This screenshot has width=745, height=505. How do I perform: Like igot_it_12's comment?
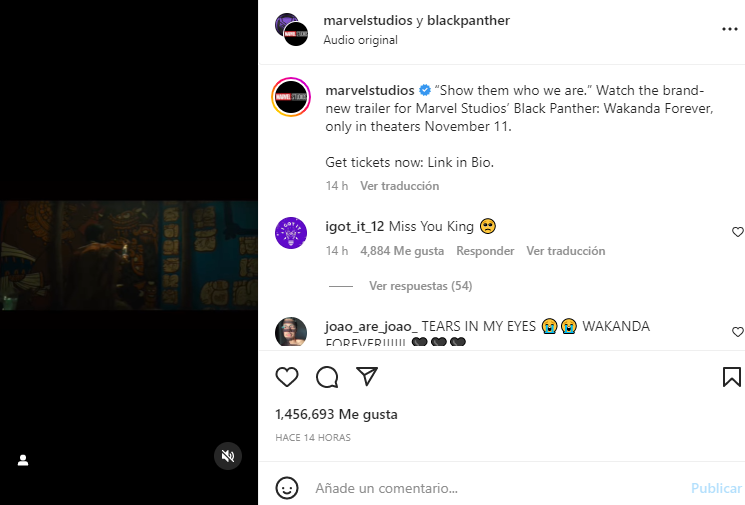737,232
